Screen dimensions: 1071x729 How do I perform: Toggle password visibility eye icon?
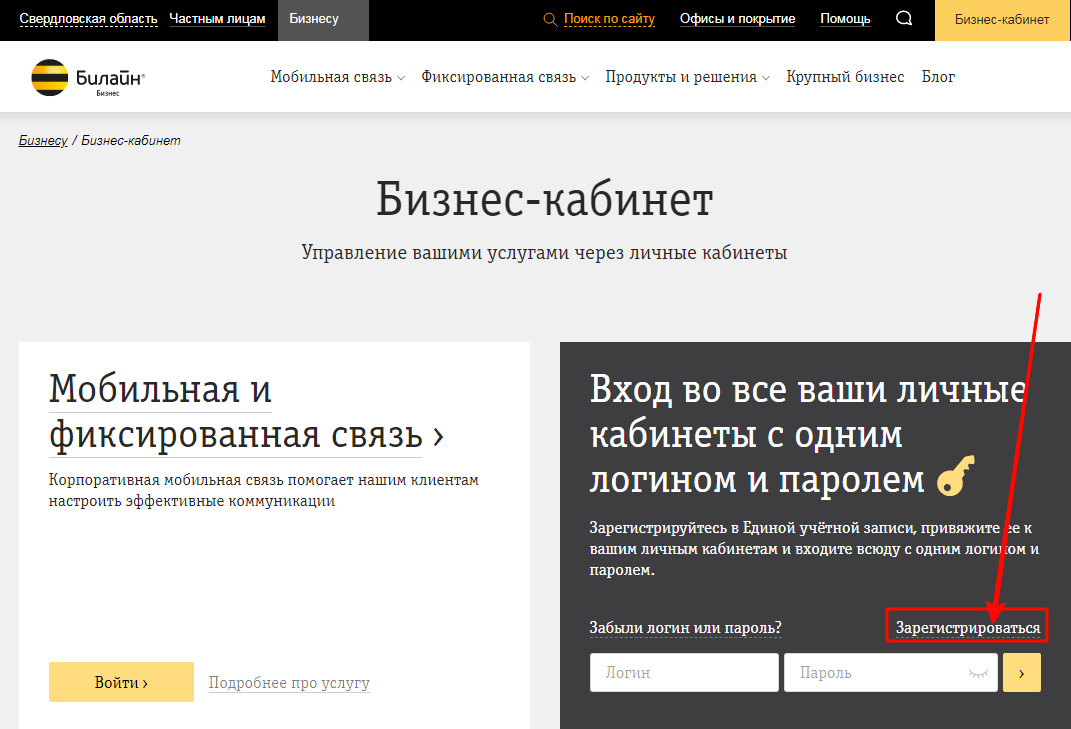point(978,673)
